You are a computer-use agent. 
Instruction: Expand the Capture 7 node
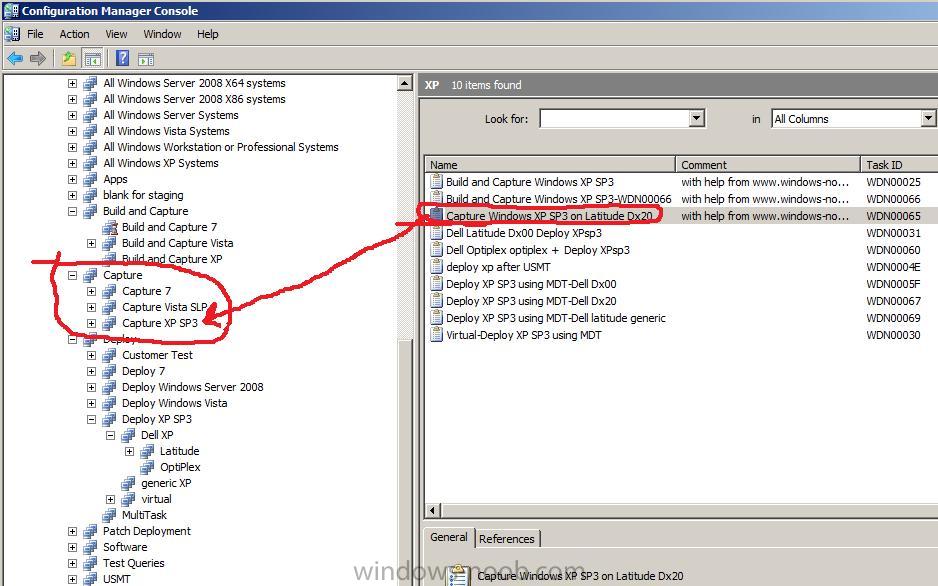(92, 291)
